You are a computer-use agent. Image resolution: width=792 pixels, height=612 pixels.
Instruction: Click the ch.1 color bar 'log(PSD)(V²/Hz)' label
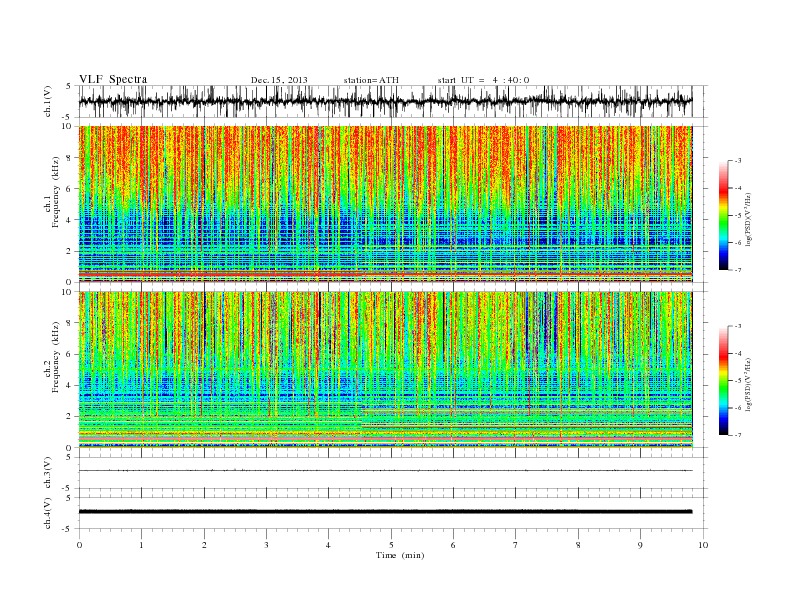[x=748, y=219]
